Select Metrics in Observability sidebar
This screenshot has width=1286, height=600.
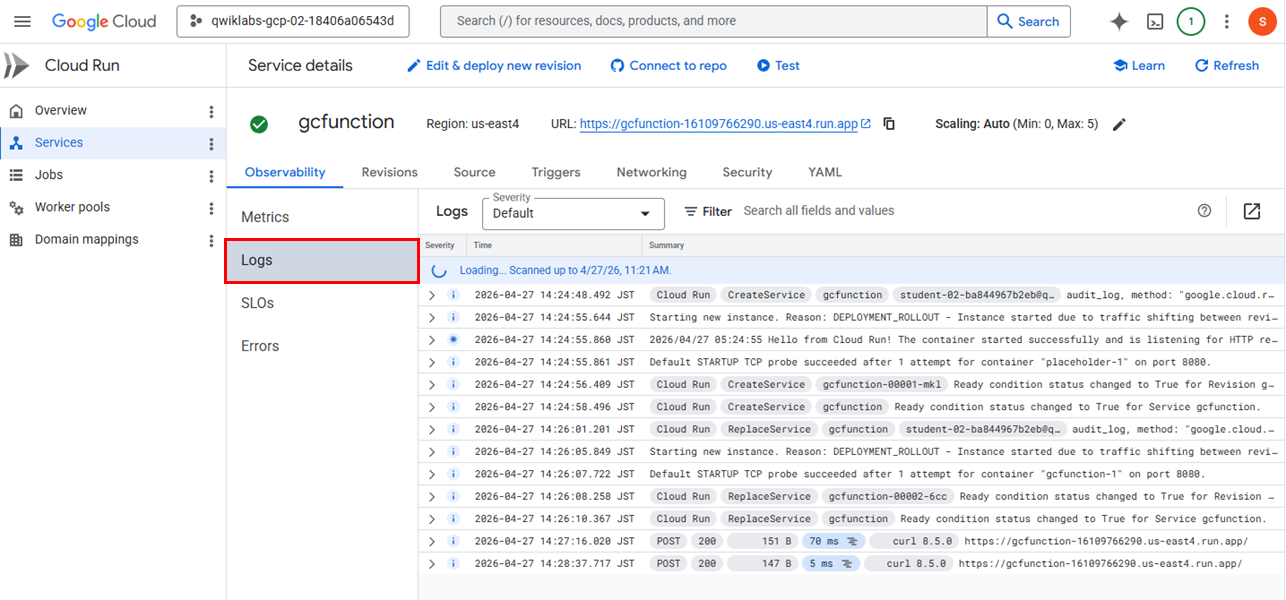click(x=265, y=217)
